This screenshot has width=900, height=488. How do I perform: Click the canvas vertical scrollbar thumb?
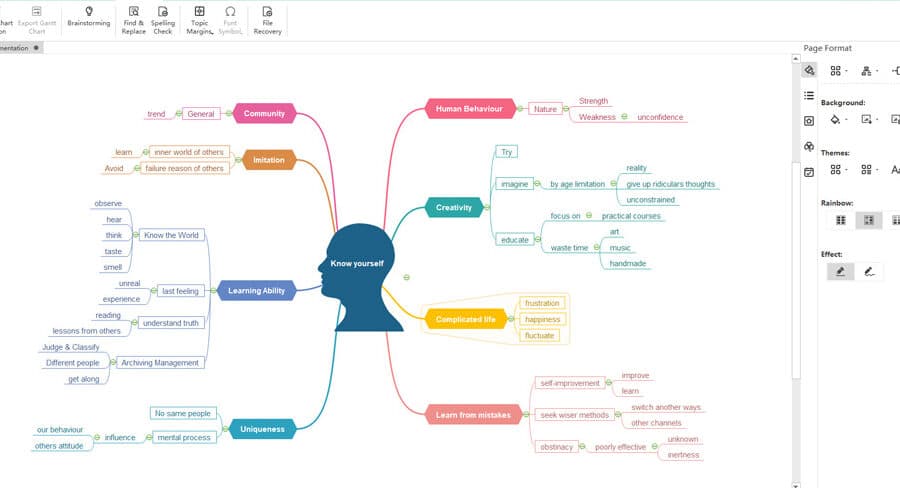coord(796,270)
